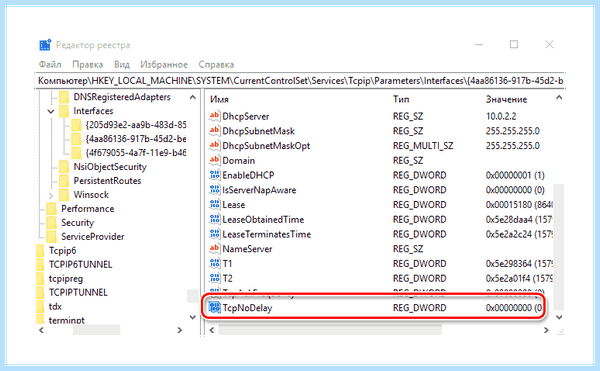The image size is (600, 371).
Task: Click the Lease DWORD icon
Action: click(x=214, y=204)
